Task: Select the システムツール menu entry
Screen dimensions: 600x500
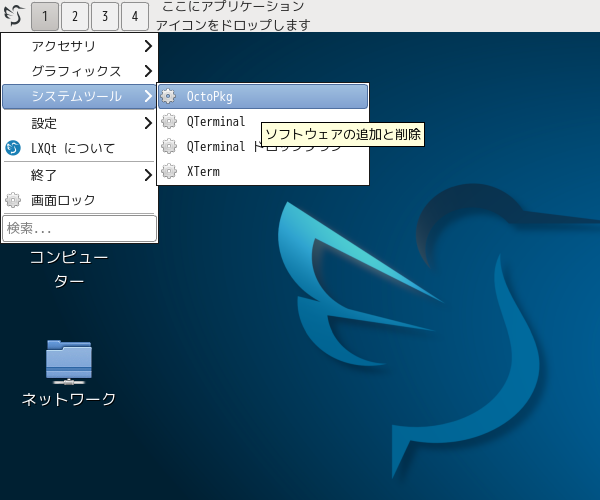Action: click(x=79, y=96)
